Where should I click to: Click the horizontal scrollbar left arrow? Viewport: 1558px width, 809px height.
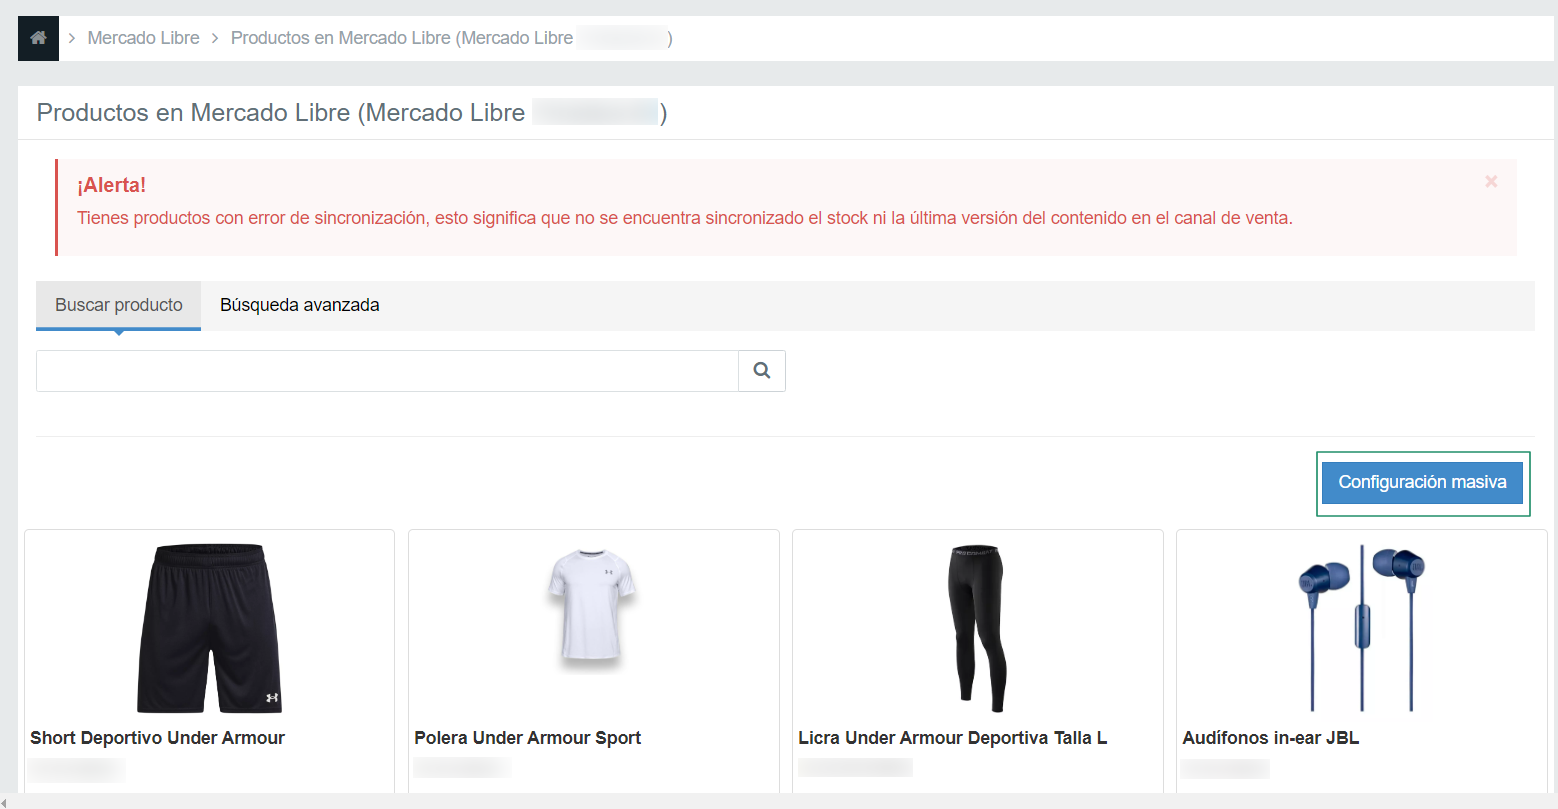[5, 802]
